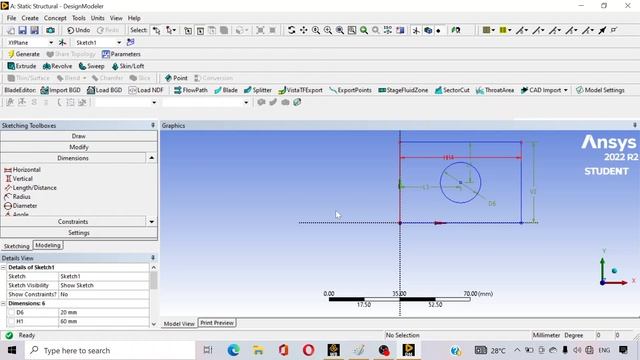Switch to the Modeling tab
The height and width of the screenshot is (360, 640).
click(48, 245)
